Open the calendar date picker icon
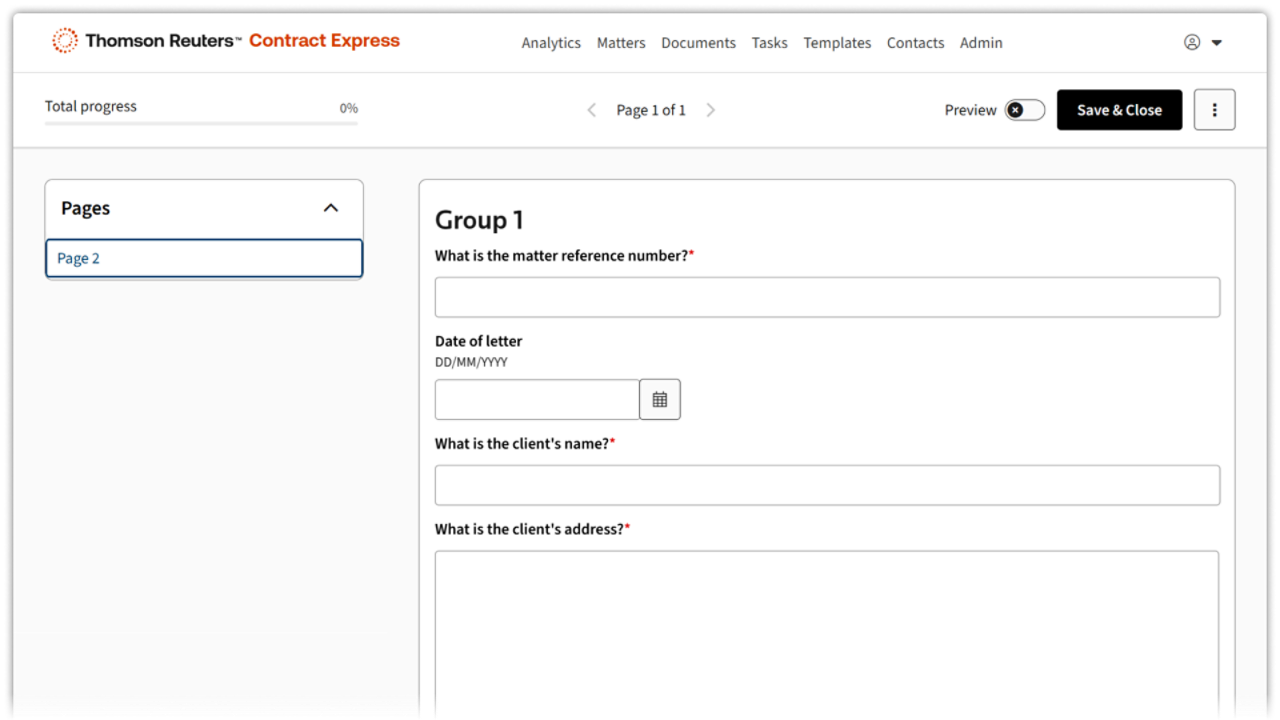Image resolution: width=1280 pixels, height=720 pixels. pos(660,400)
